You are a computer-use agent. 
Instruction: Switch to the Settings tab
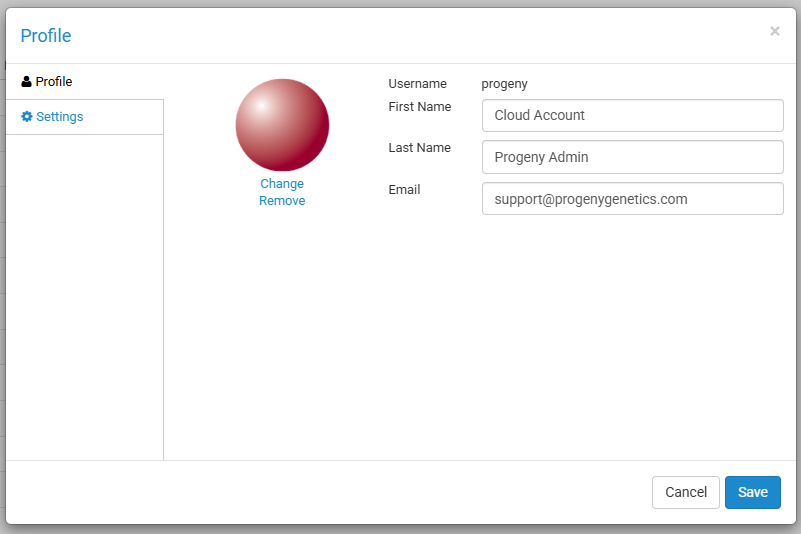[x=59, y=117]
